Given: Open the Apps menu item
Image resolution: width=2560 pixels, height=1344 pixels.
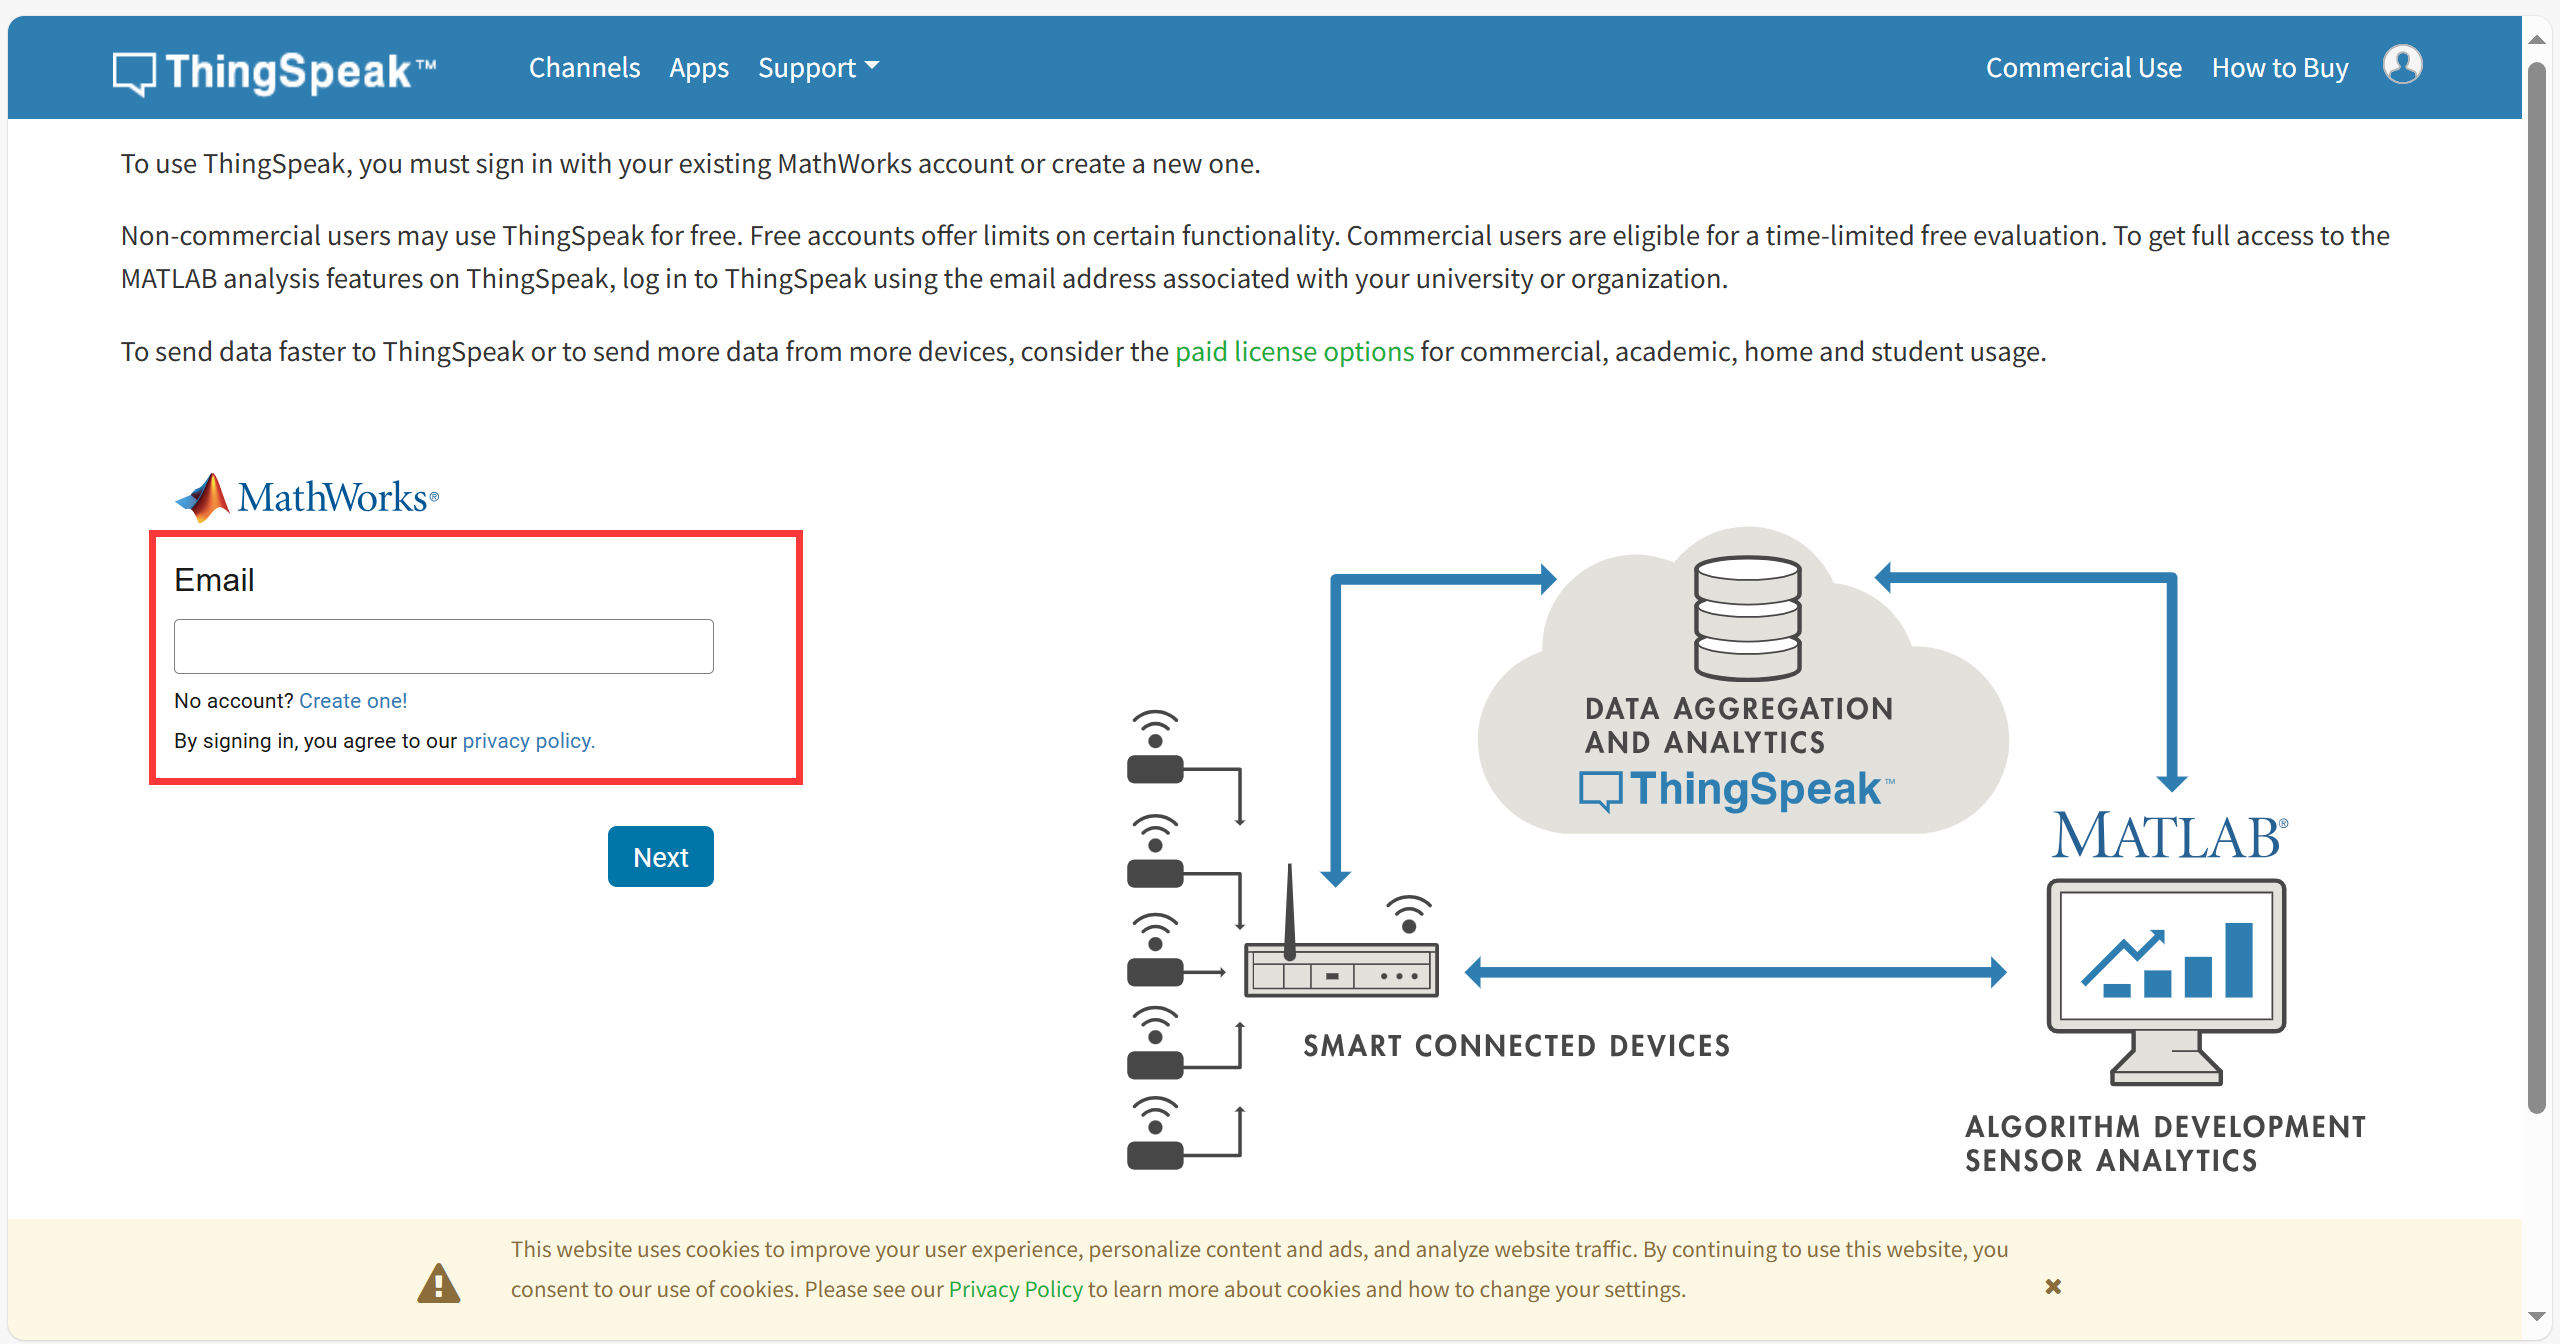Looking at the screenshot, I should 699,68.
